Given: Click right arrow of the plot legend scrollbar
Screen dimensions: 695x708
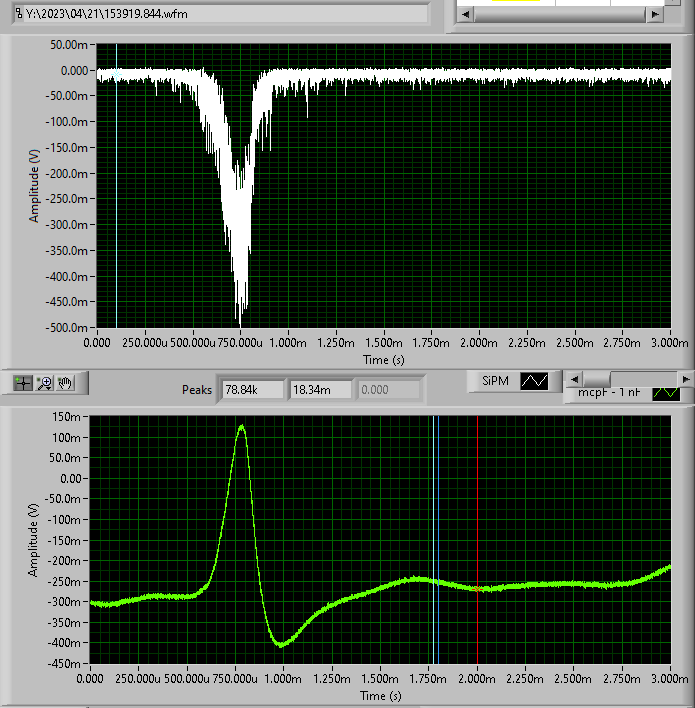Looking at the screenshot, I should pyautogui.click(x=686, y=379).
